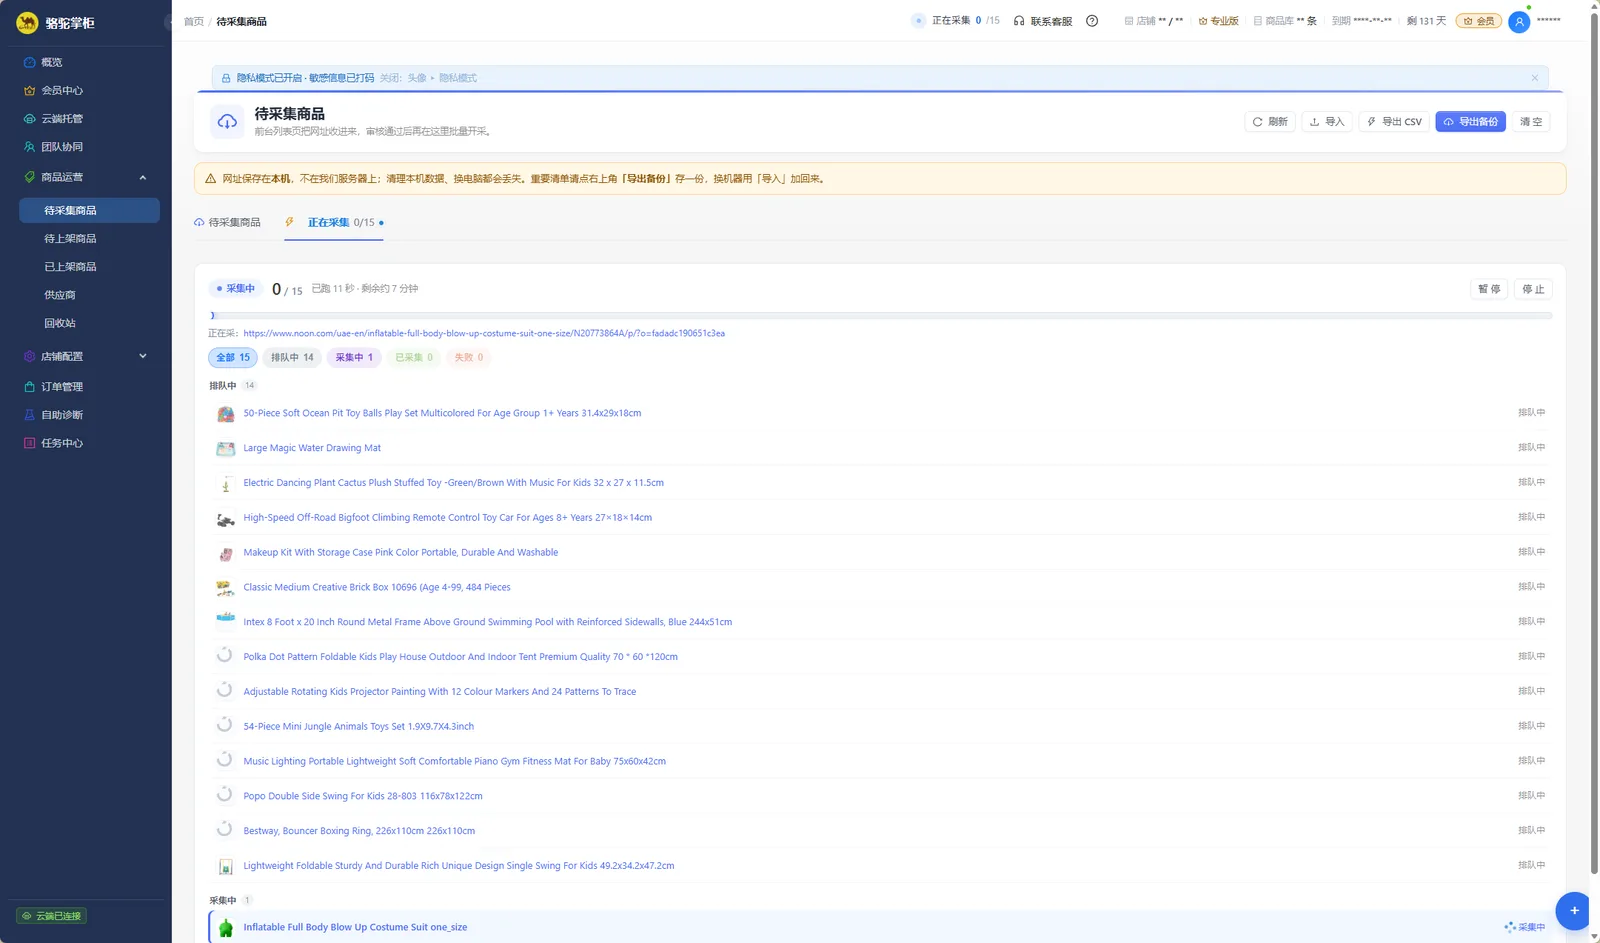Click 清空 clear button
1600x943 pixels.
pyautogui.click(x=1531, y=122)
